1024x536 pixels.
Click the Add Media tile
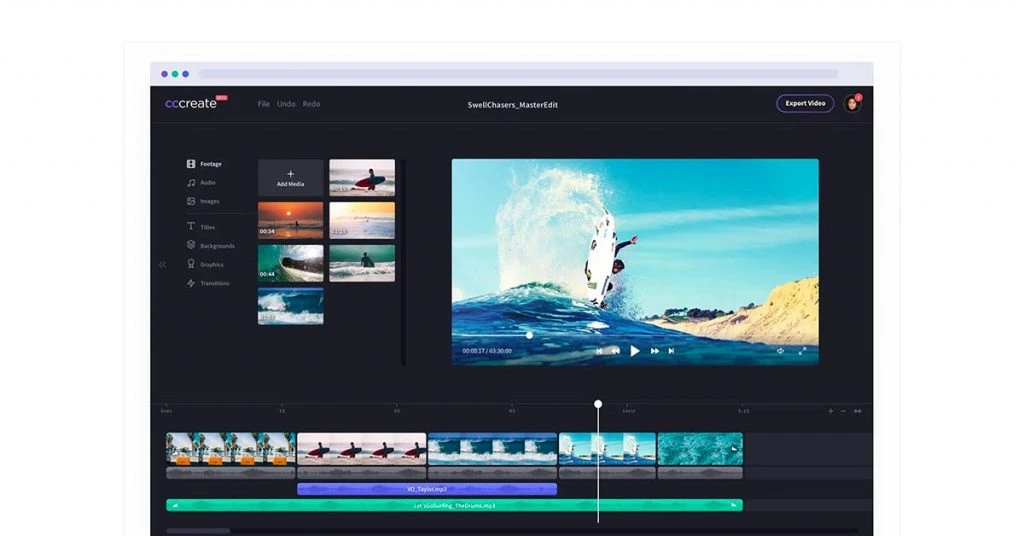click(x=291, y=178)
